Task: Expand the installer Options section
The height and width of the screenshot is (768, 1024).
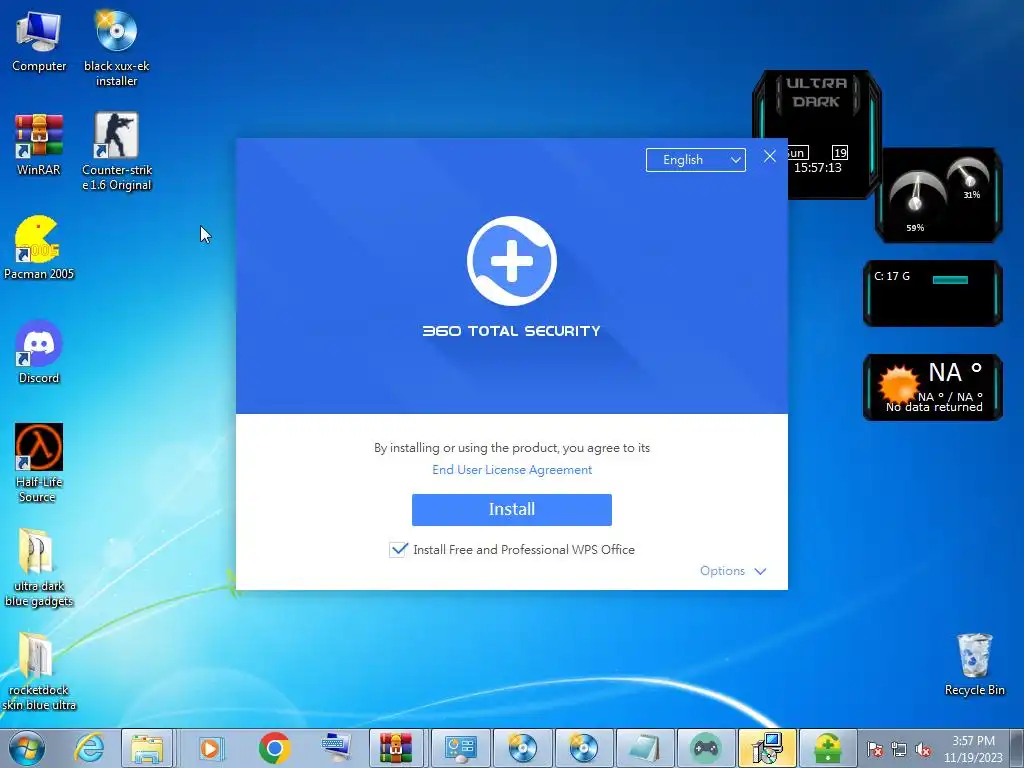Action: coord(733,571)
